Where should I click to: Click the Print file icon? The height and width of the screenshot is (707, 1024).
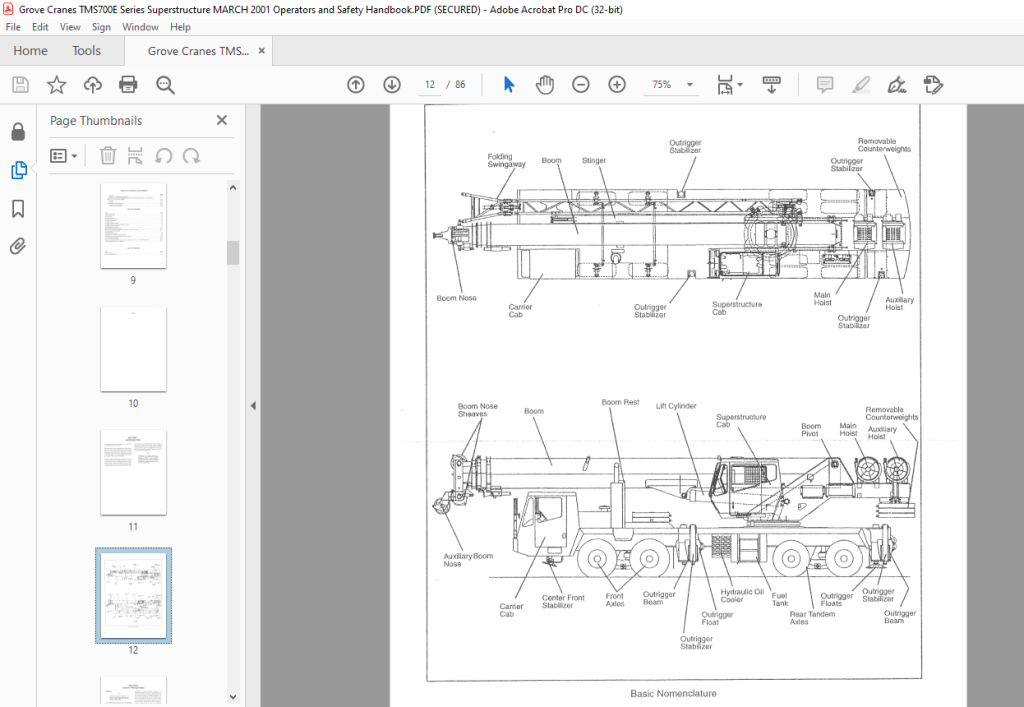[x=128, y=84]
